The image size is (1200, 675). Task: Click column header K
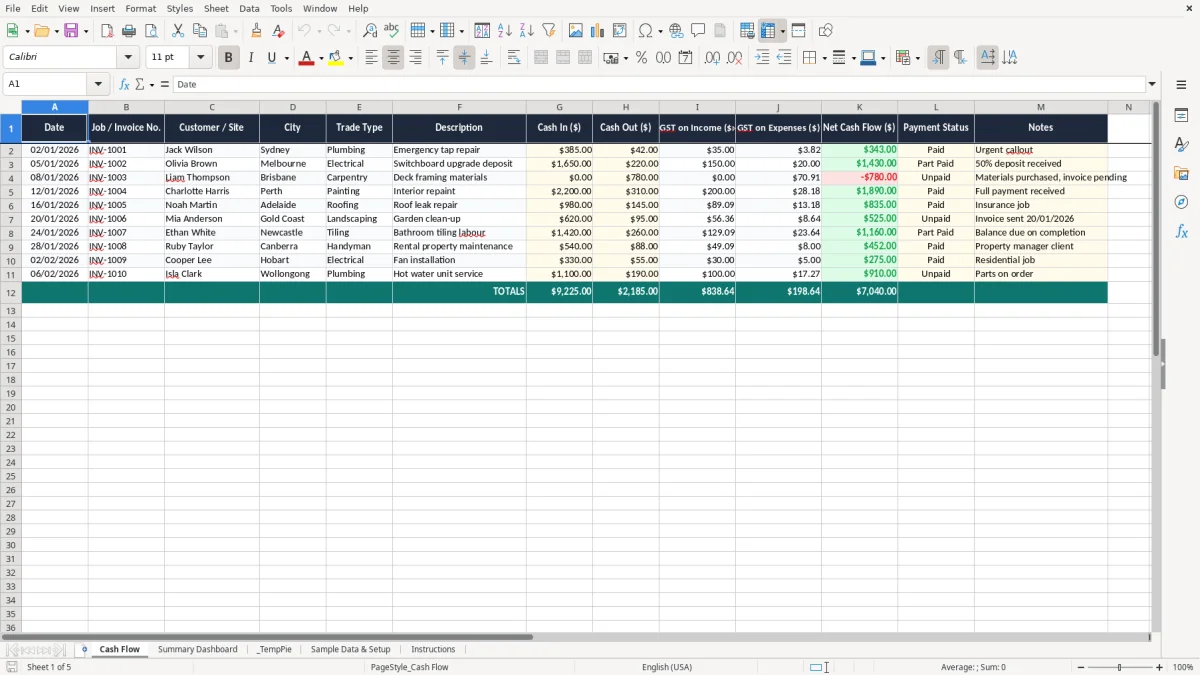coord(859,107)
